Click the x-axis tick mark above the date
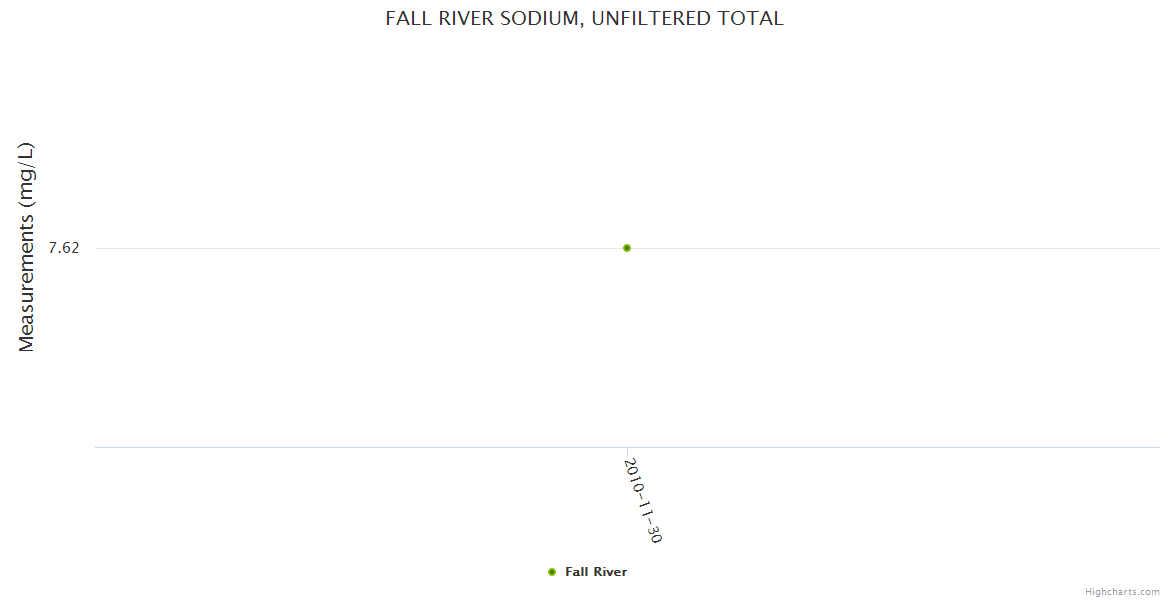This screenshot has width=1170, height=600. tap(627, 452)
